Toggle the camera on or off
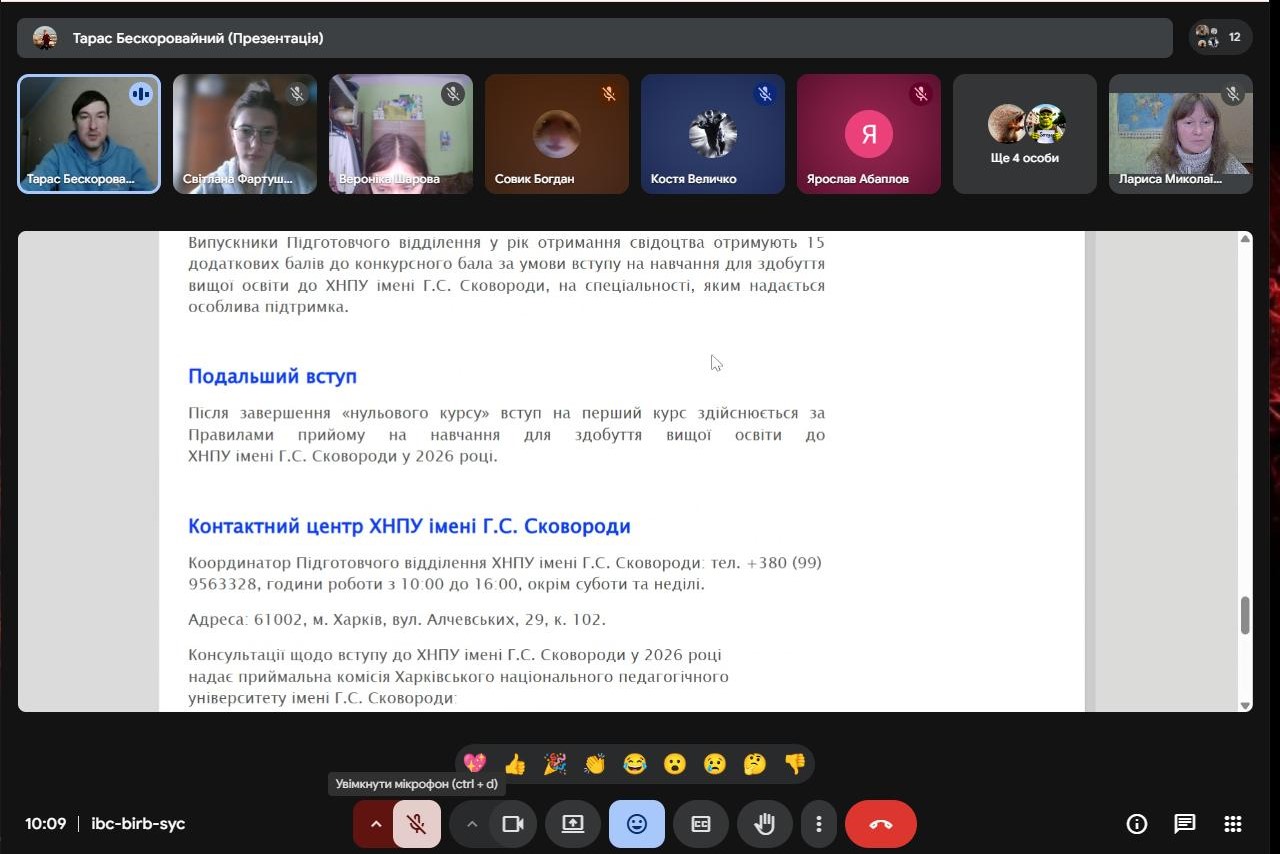 [513, 824]
